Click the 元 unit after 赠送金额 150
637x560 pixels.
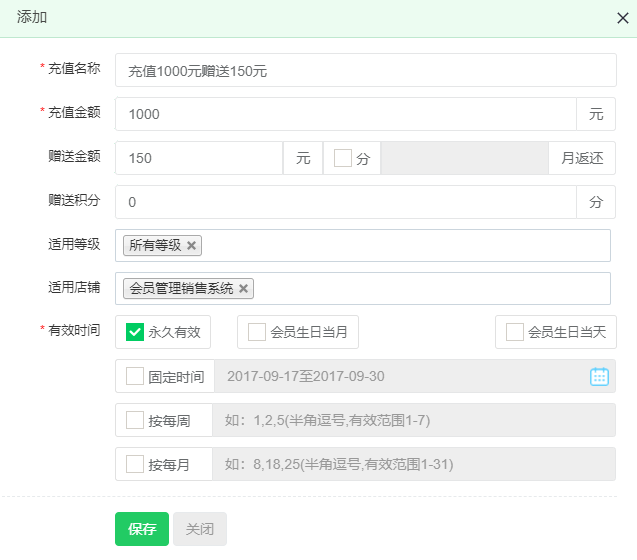pyautogui.click(x=303, y=158)
